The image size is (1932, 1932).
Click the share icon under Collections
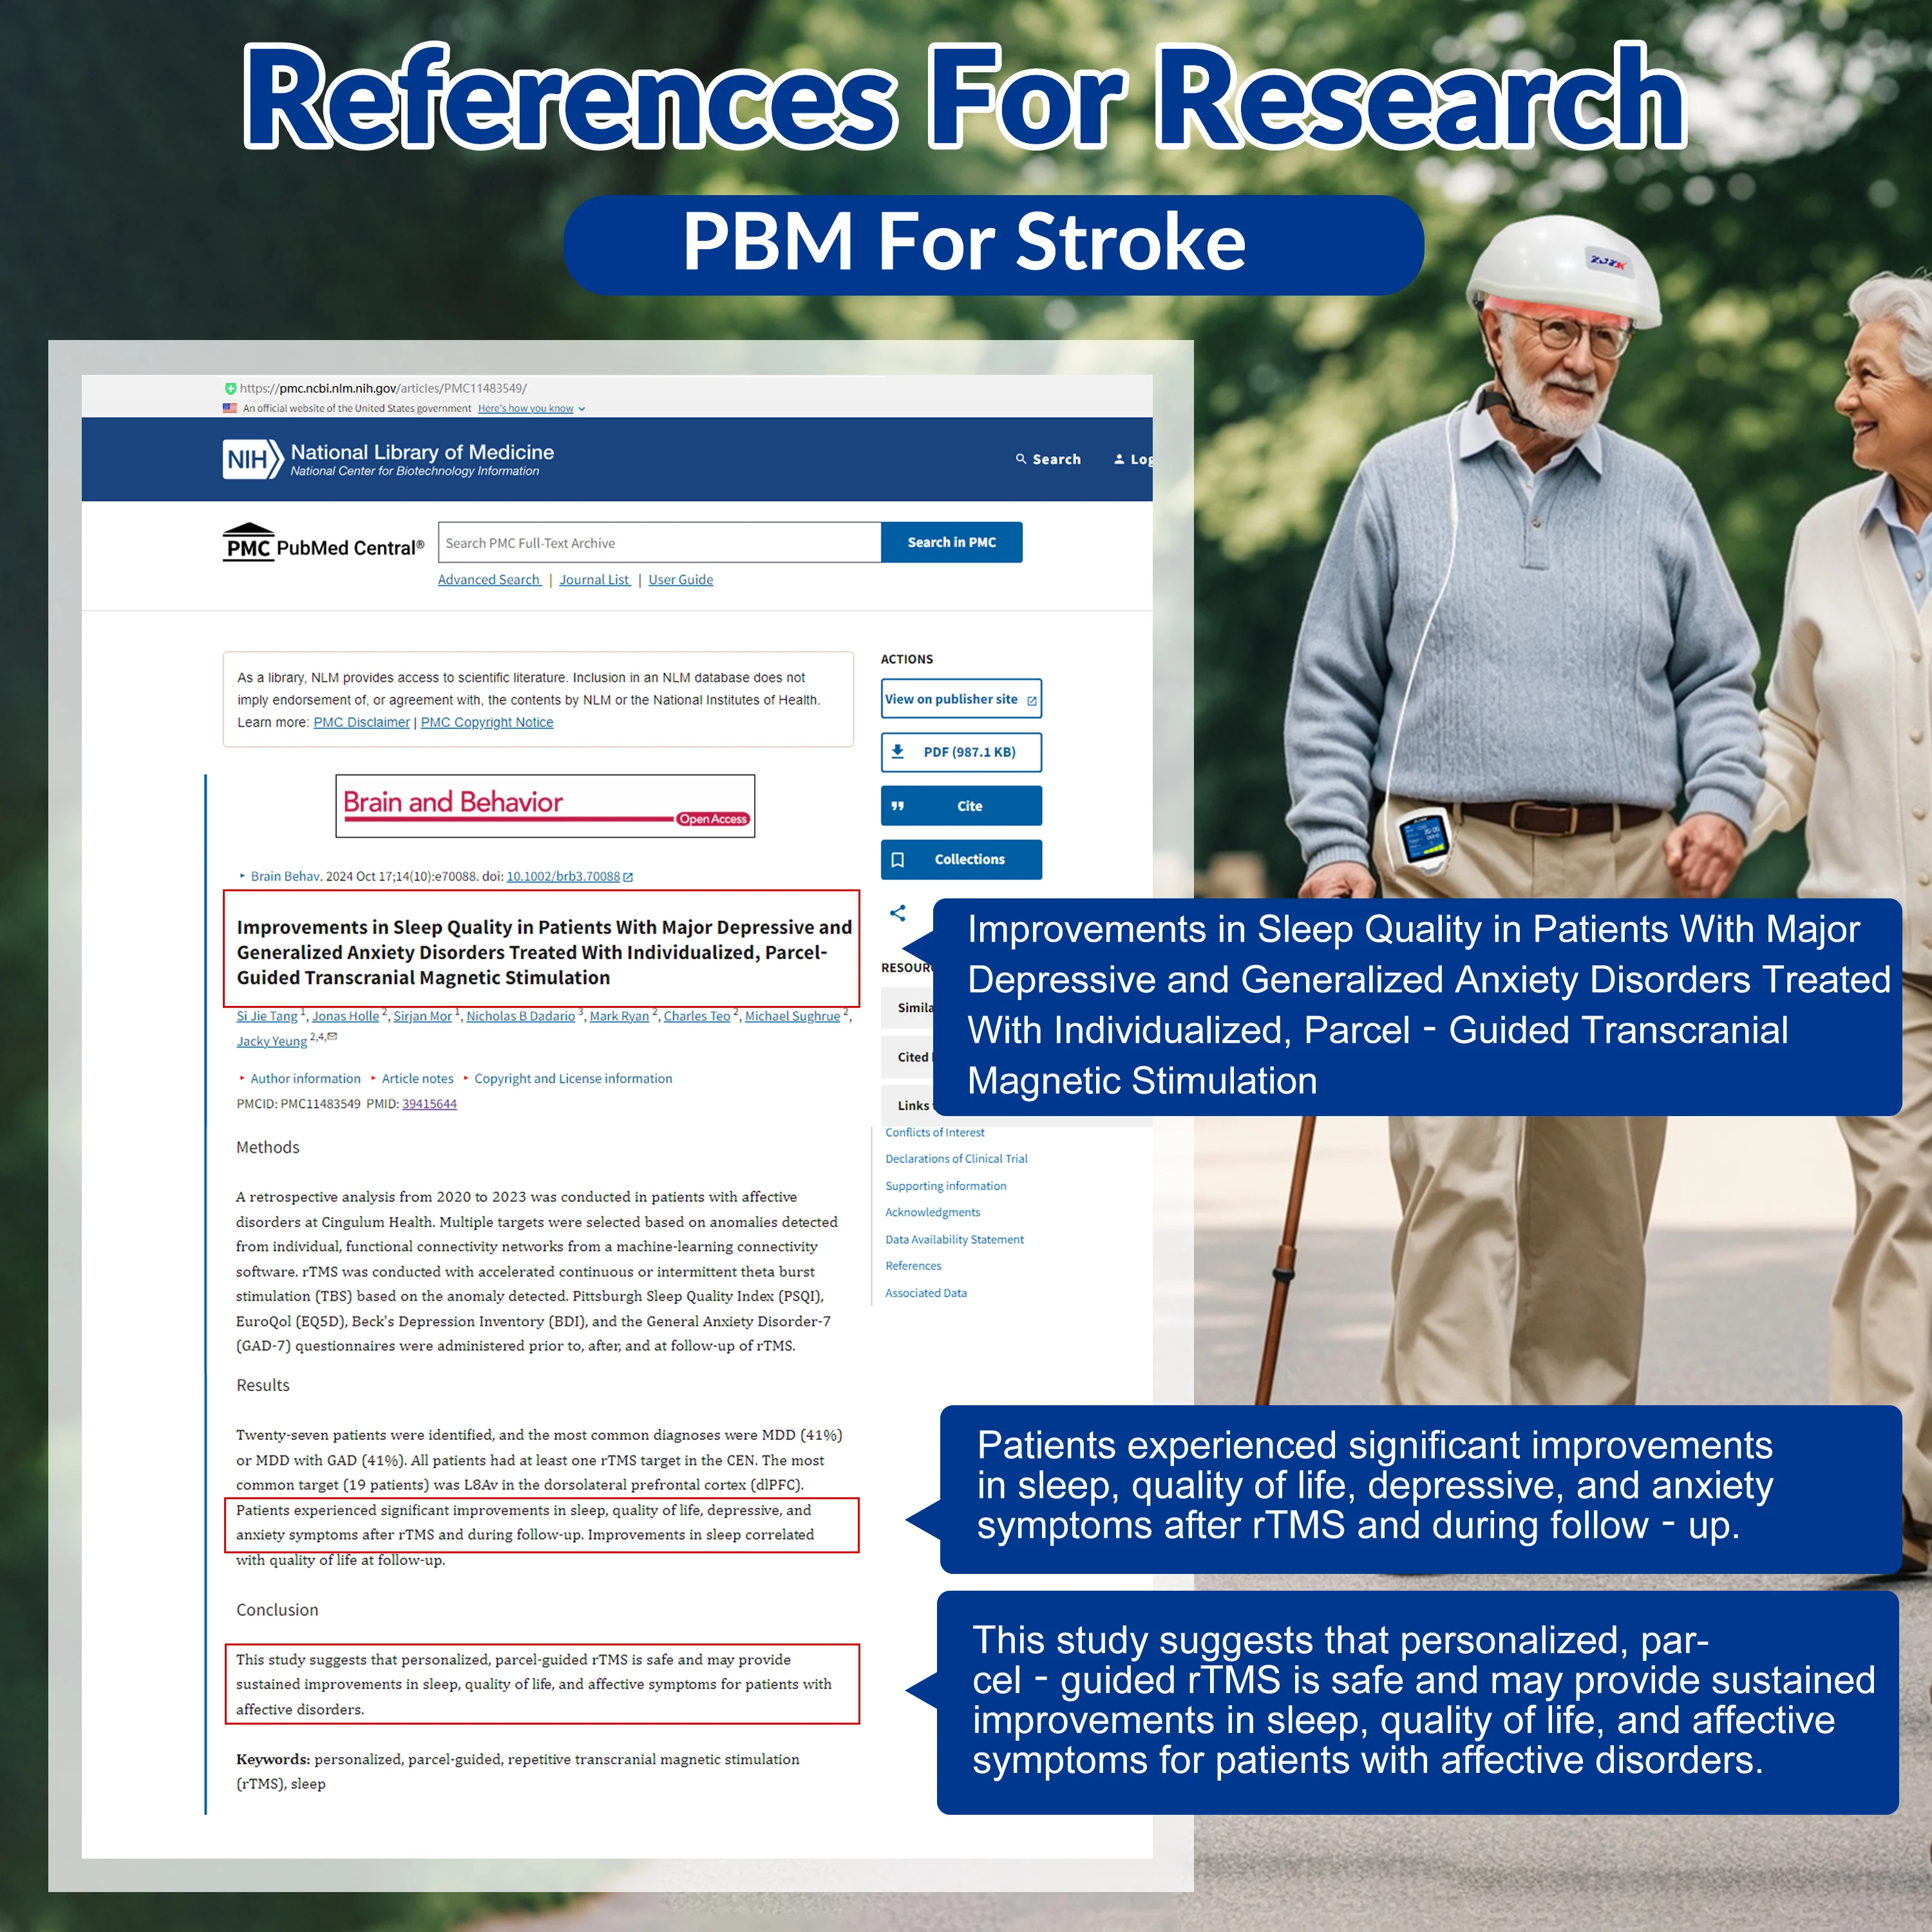point(898,913)
